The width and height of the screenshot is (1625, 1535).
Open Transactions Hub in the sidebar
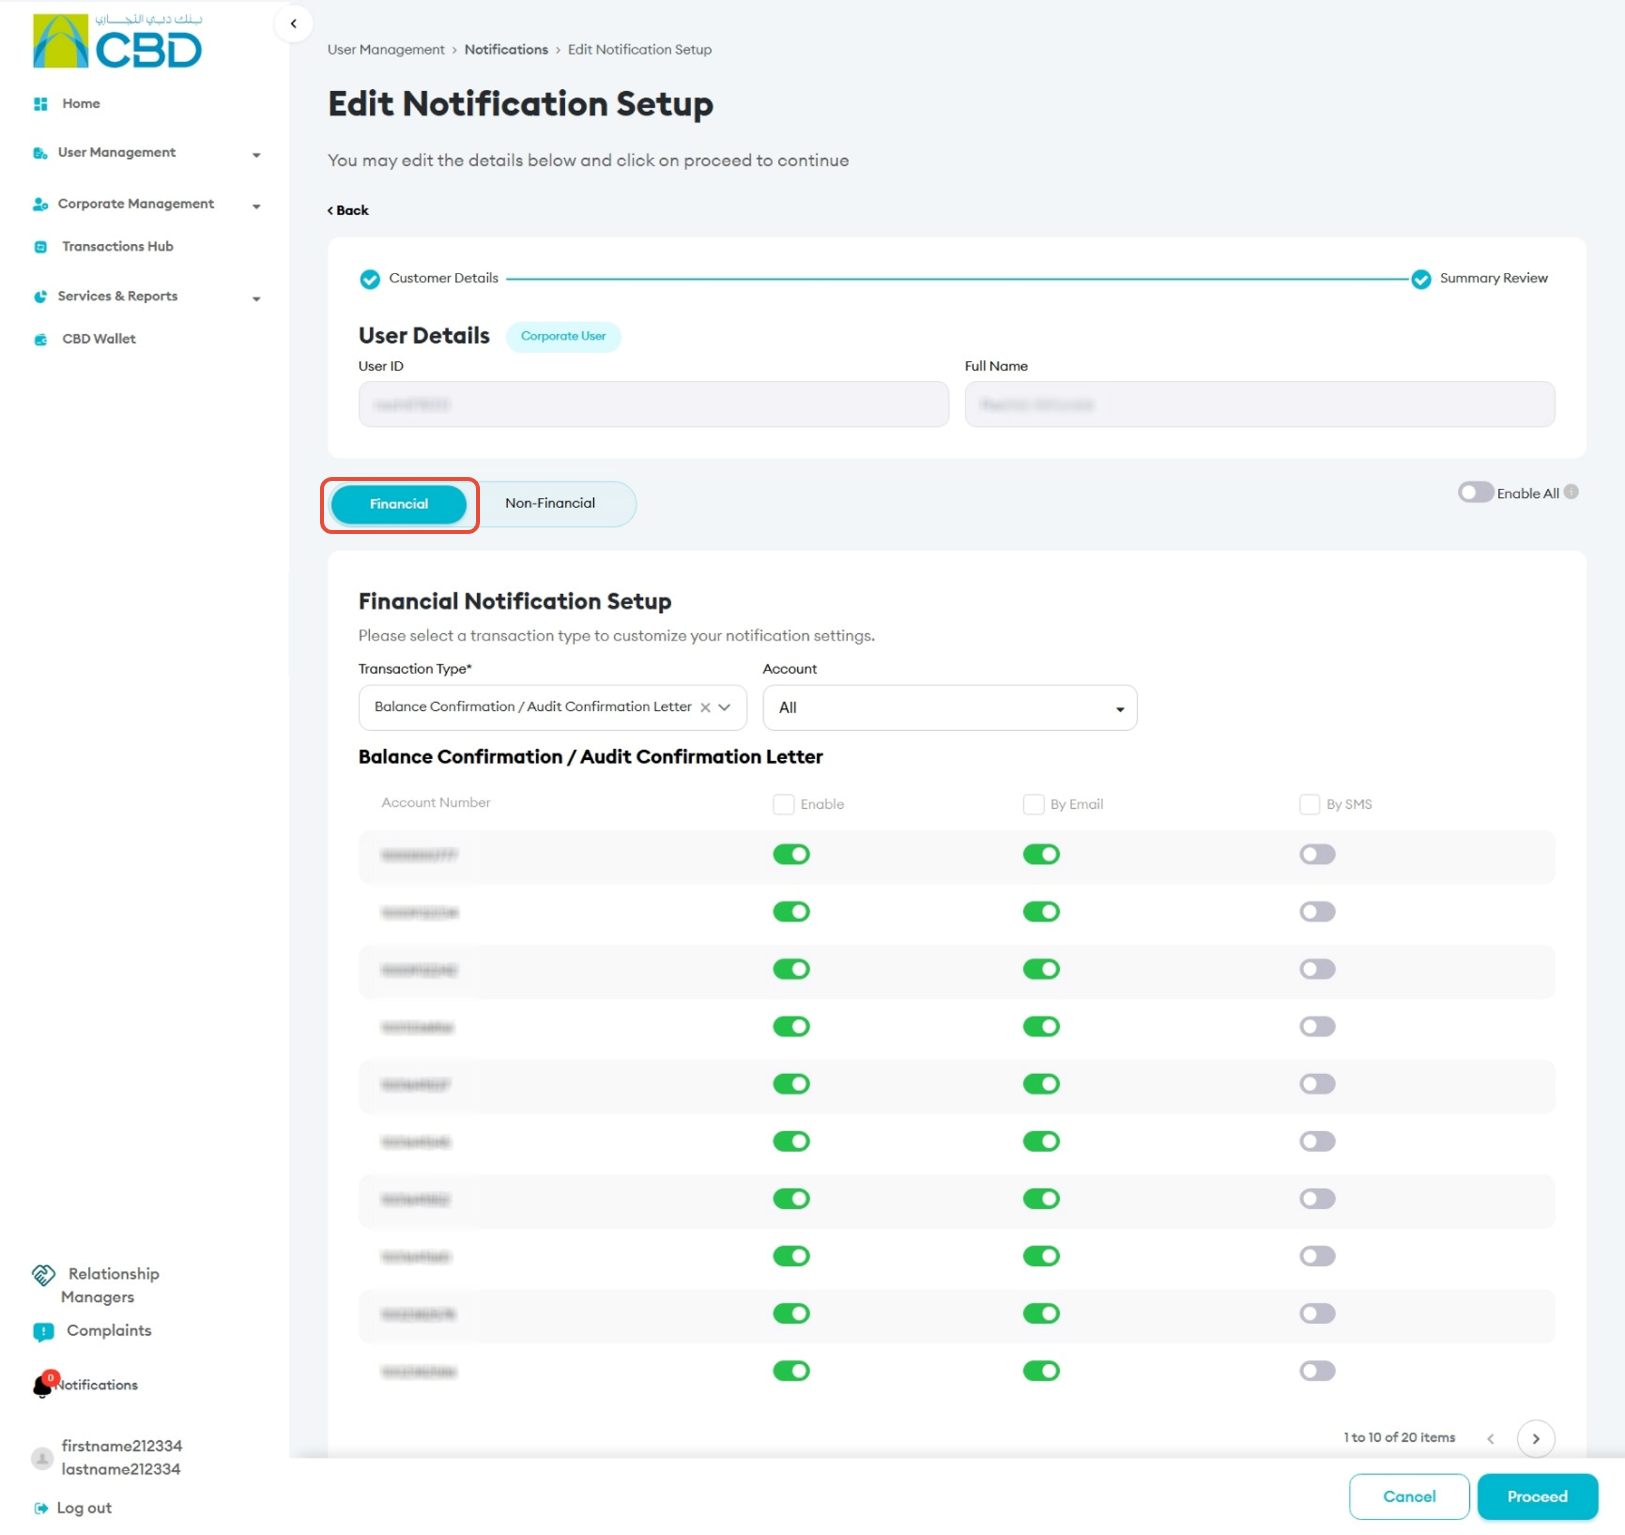pos(118,247)
